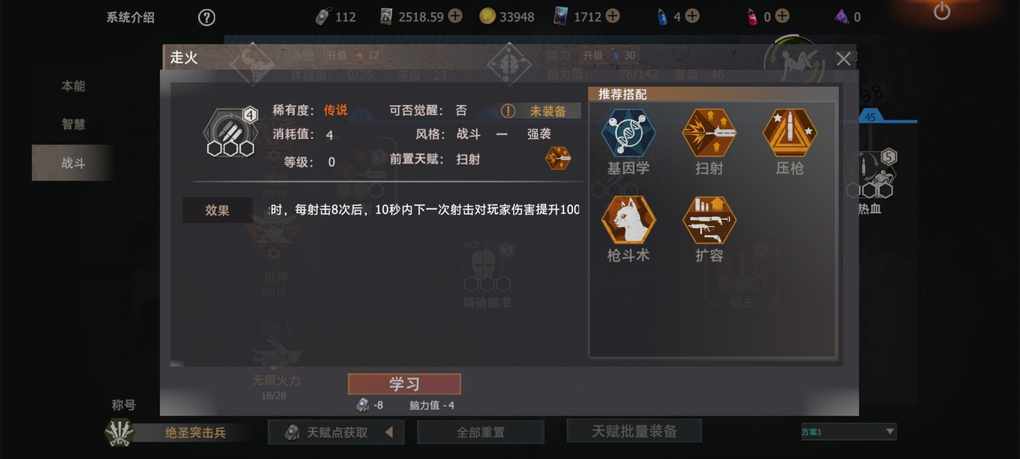
Task: Click the power icon at top right
Action: pyautogui.click(x=941, y=11)
